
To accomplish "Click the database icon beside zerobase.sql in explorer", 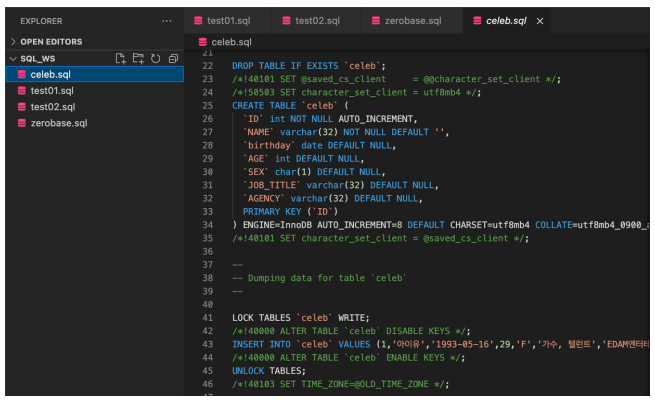I will coord(22,123).
